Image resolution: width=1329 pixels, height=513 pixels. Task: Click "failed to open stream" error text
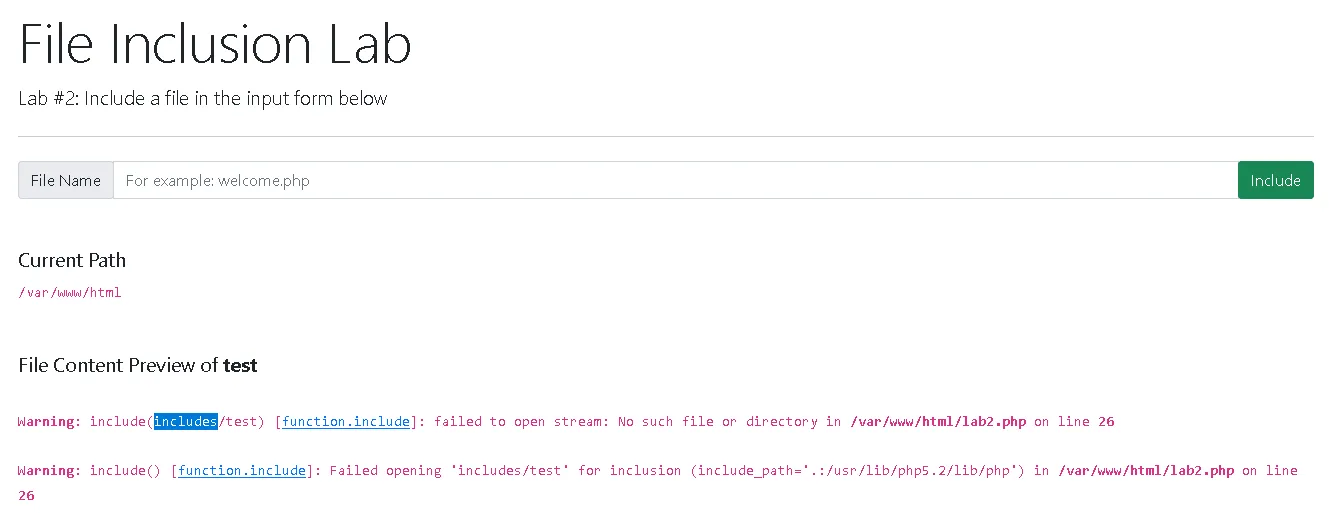point(516,422)
